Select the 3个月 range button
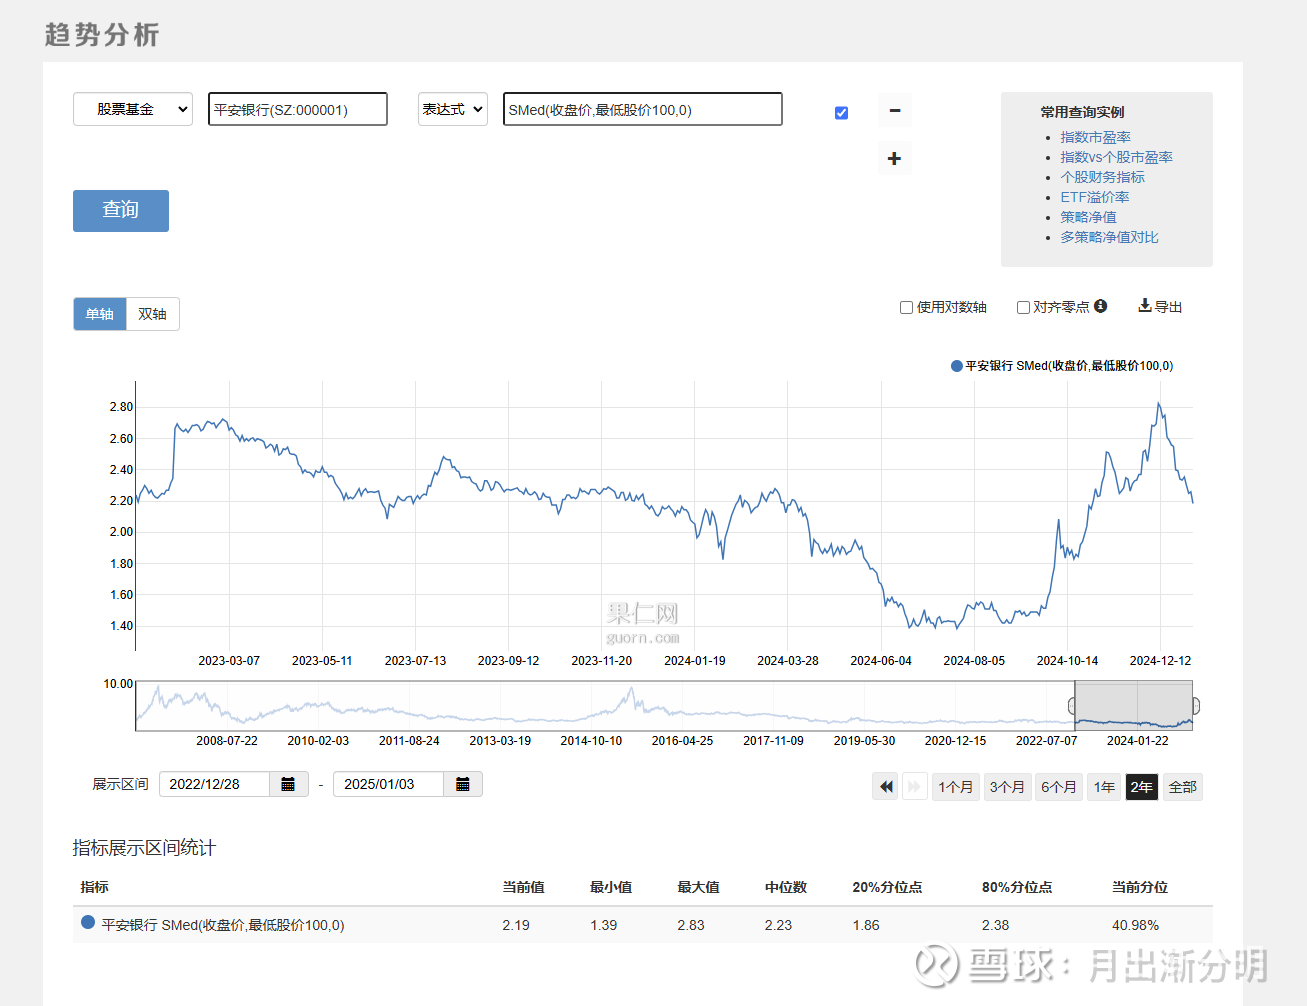The width and height of the screenshot is (1307, 1006). tap(1007, 787)
